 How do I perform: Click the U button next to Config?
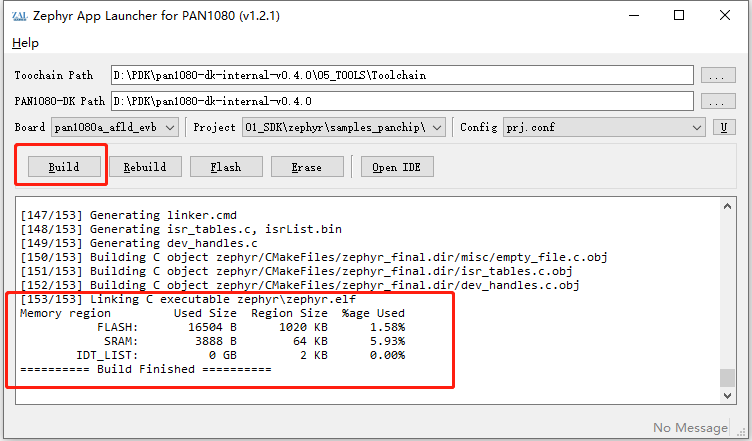(724, 128)
